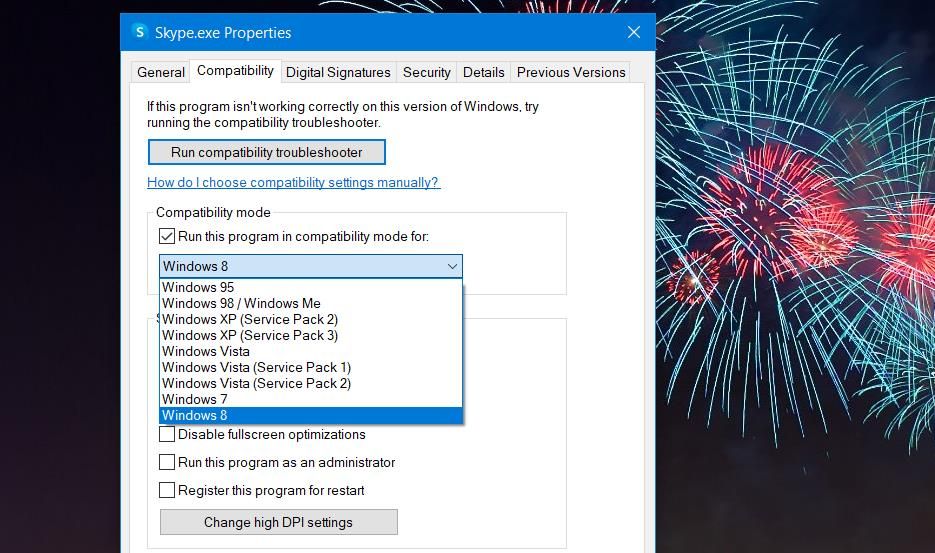Collapse the compatibility mode dropdown arrow
This screenshot has height=553, width=935.
(452, 266)
